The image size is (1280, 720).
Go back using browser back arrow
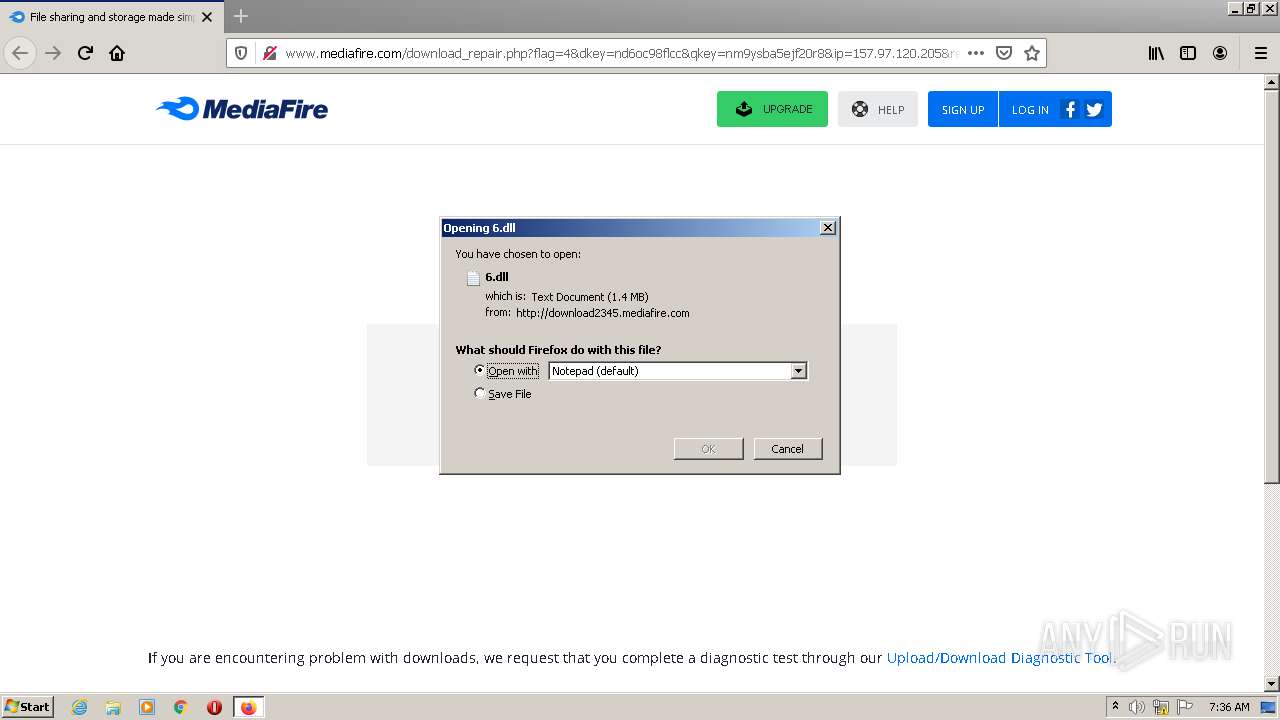coord(20,53)
